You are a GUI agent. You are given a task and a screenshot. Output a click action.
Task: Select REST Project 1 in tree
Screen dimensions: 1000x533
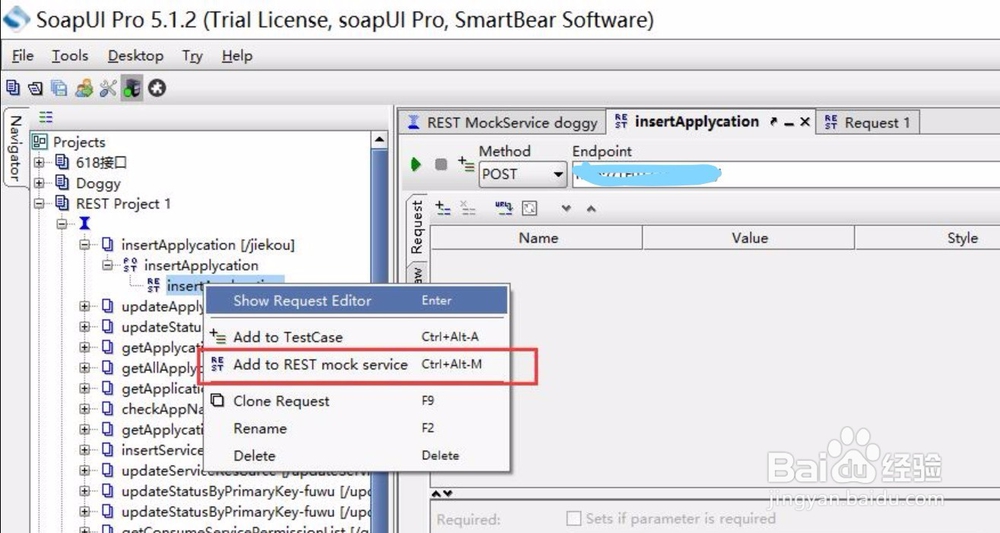click(x=123, y=204)
